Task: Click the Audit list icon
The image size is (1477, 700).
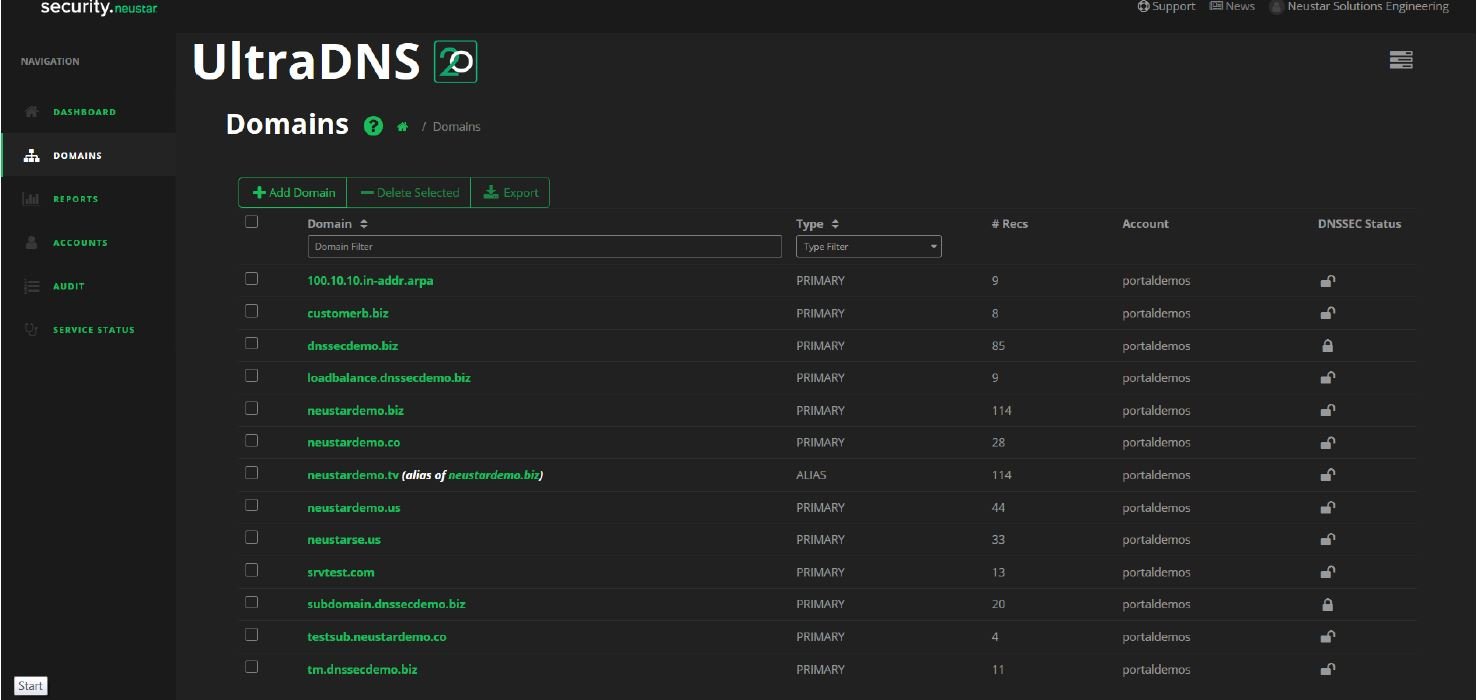Action: tap(31, 286)
